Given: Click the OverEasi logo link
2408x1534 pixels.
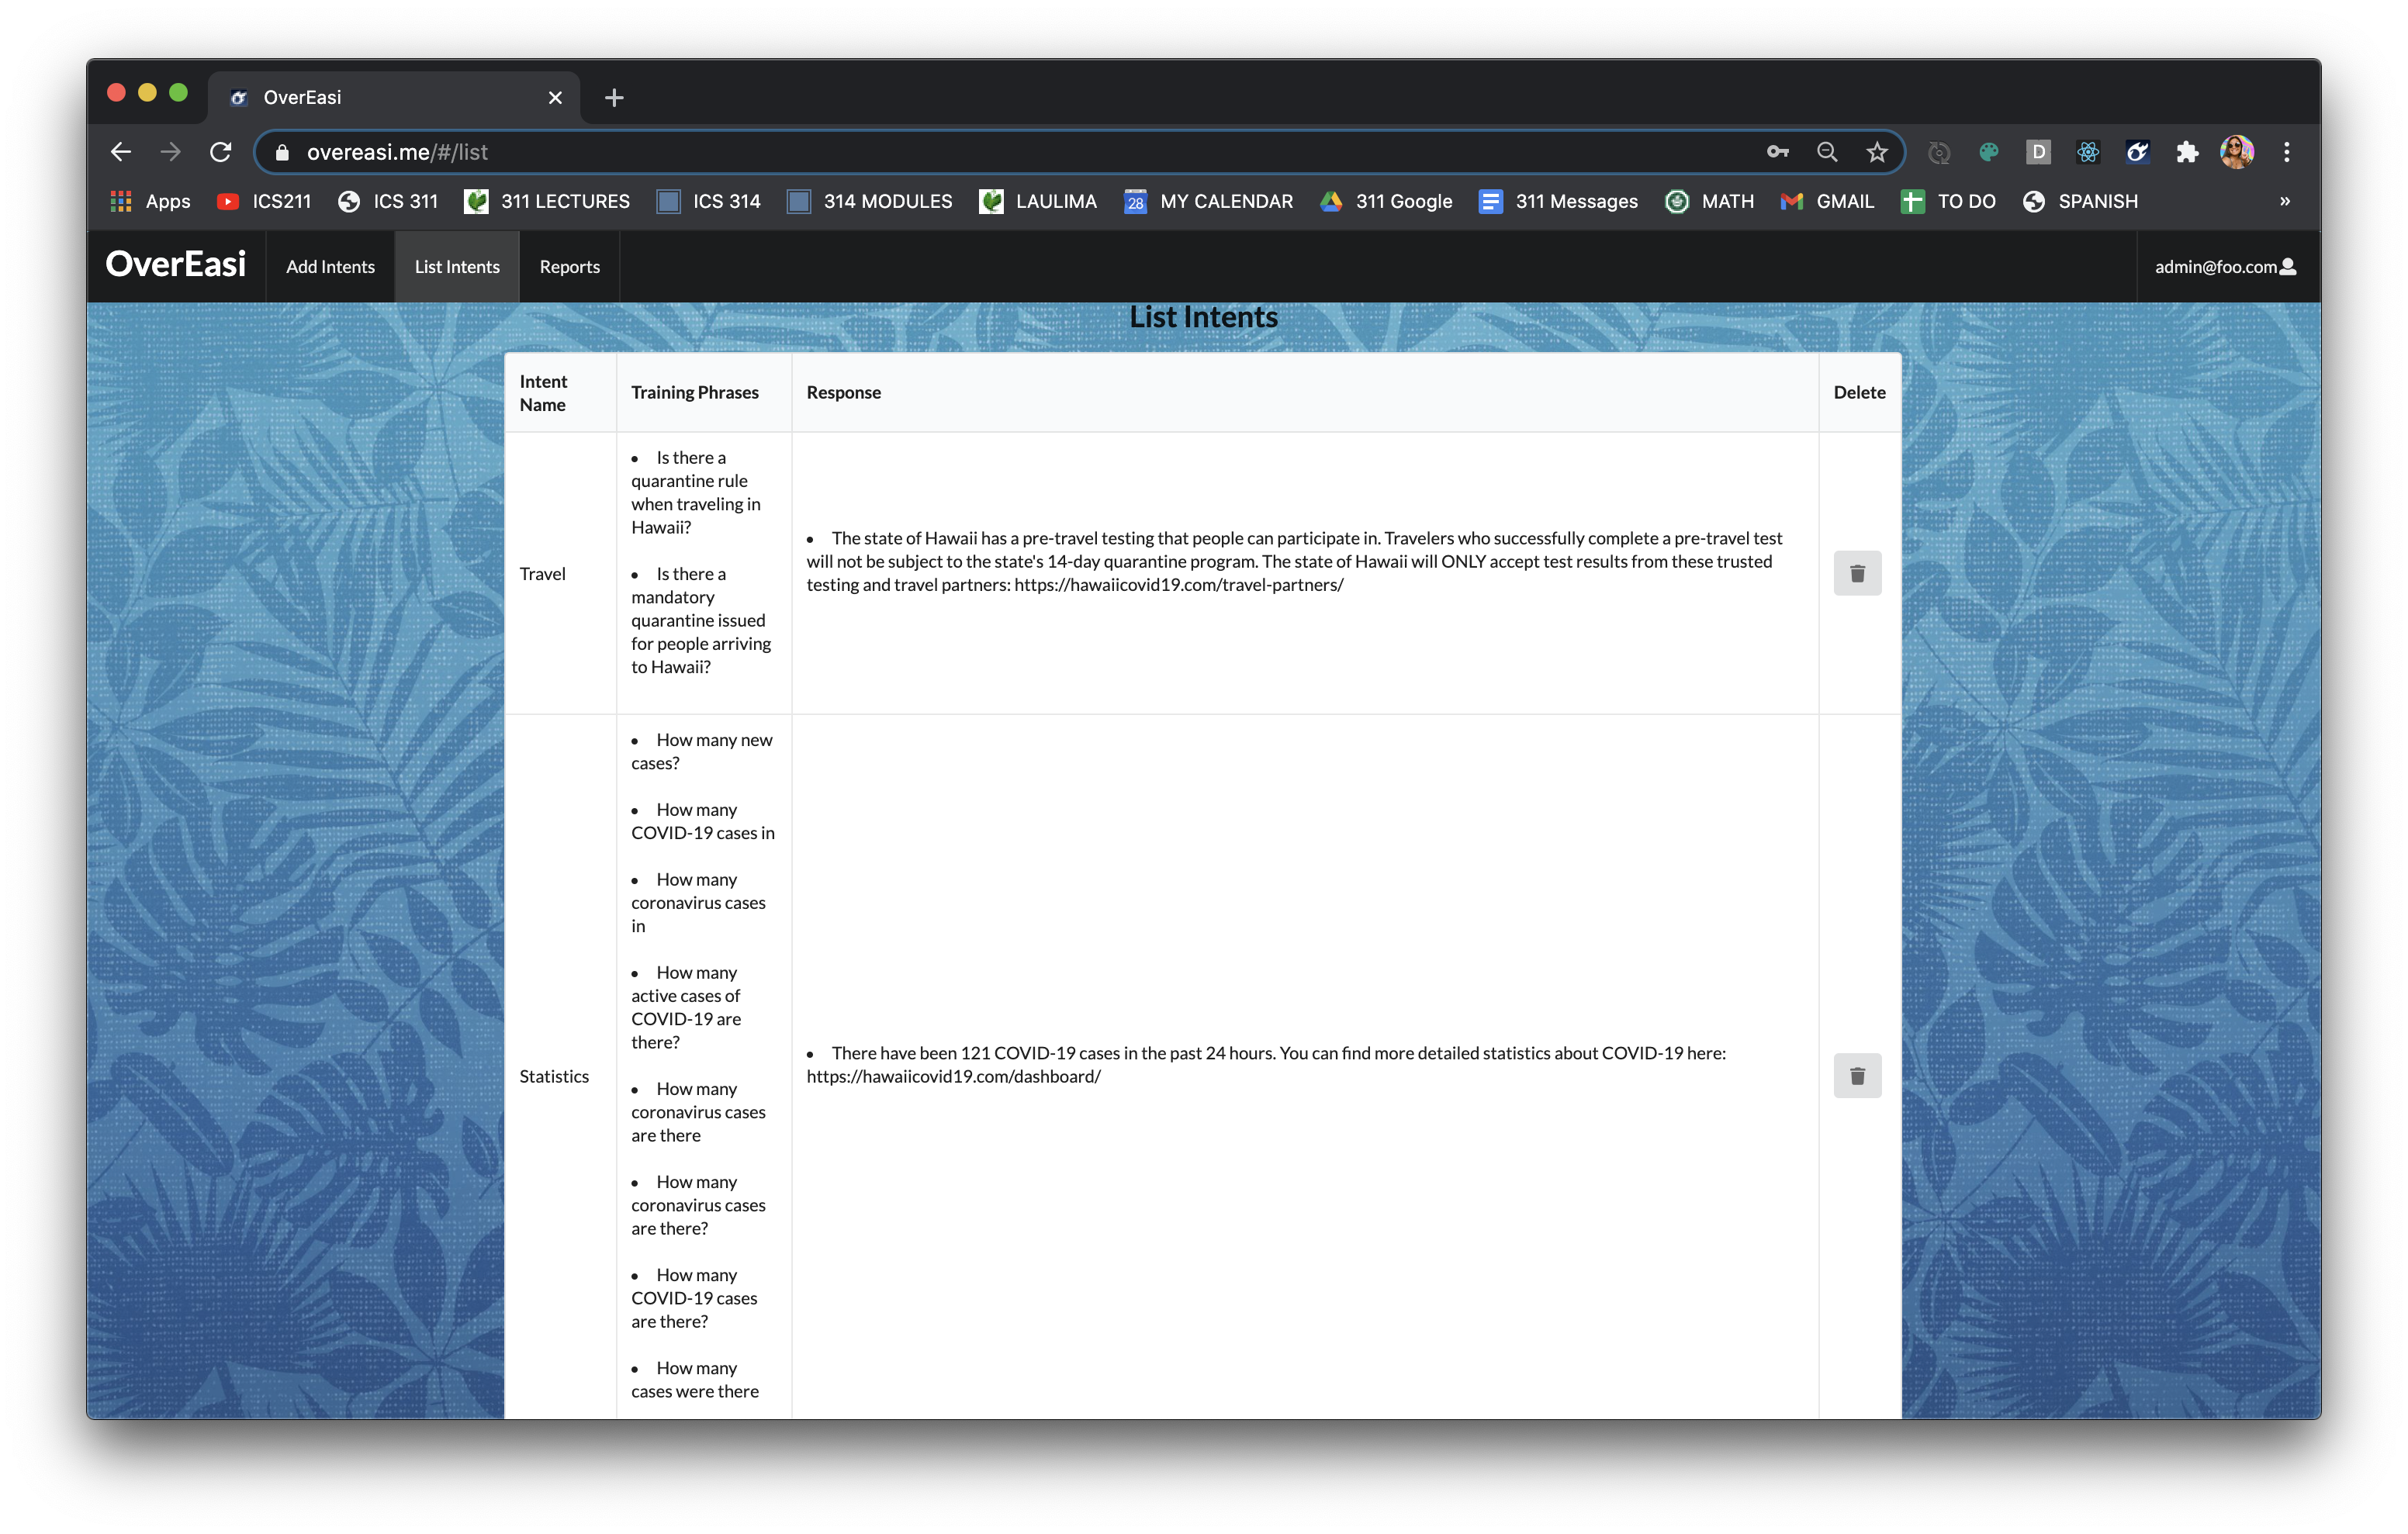Looking at the screenshot, I should point(176,264).
